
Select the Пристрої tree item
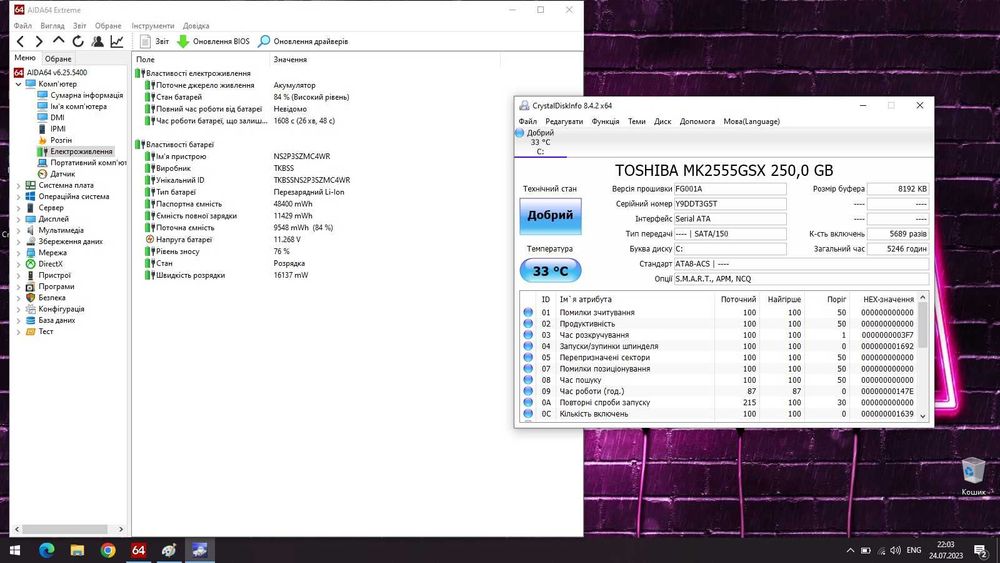click(x=55, y=275)
